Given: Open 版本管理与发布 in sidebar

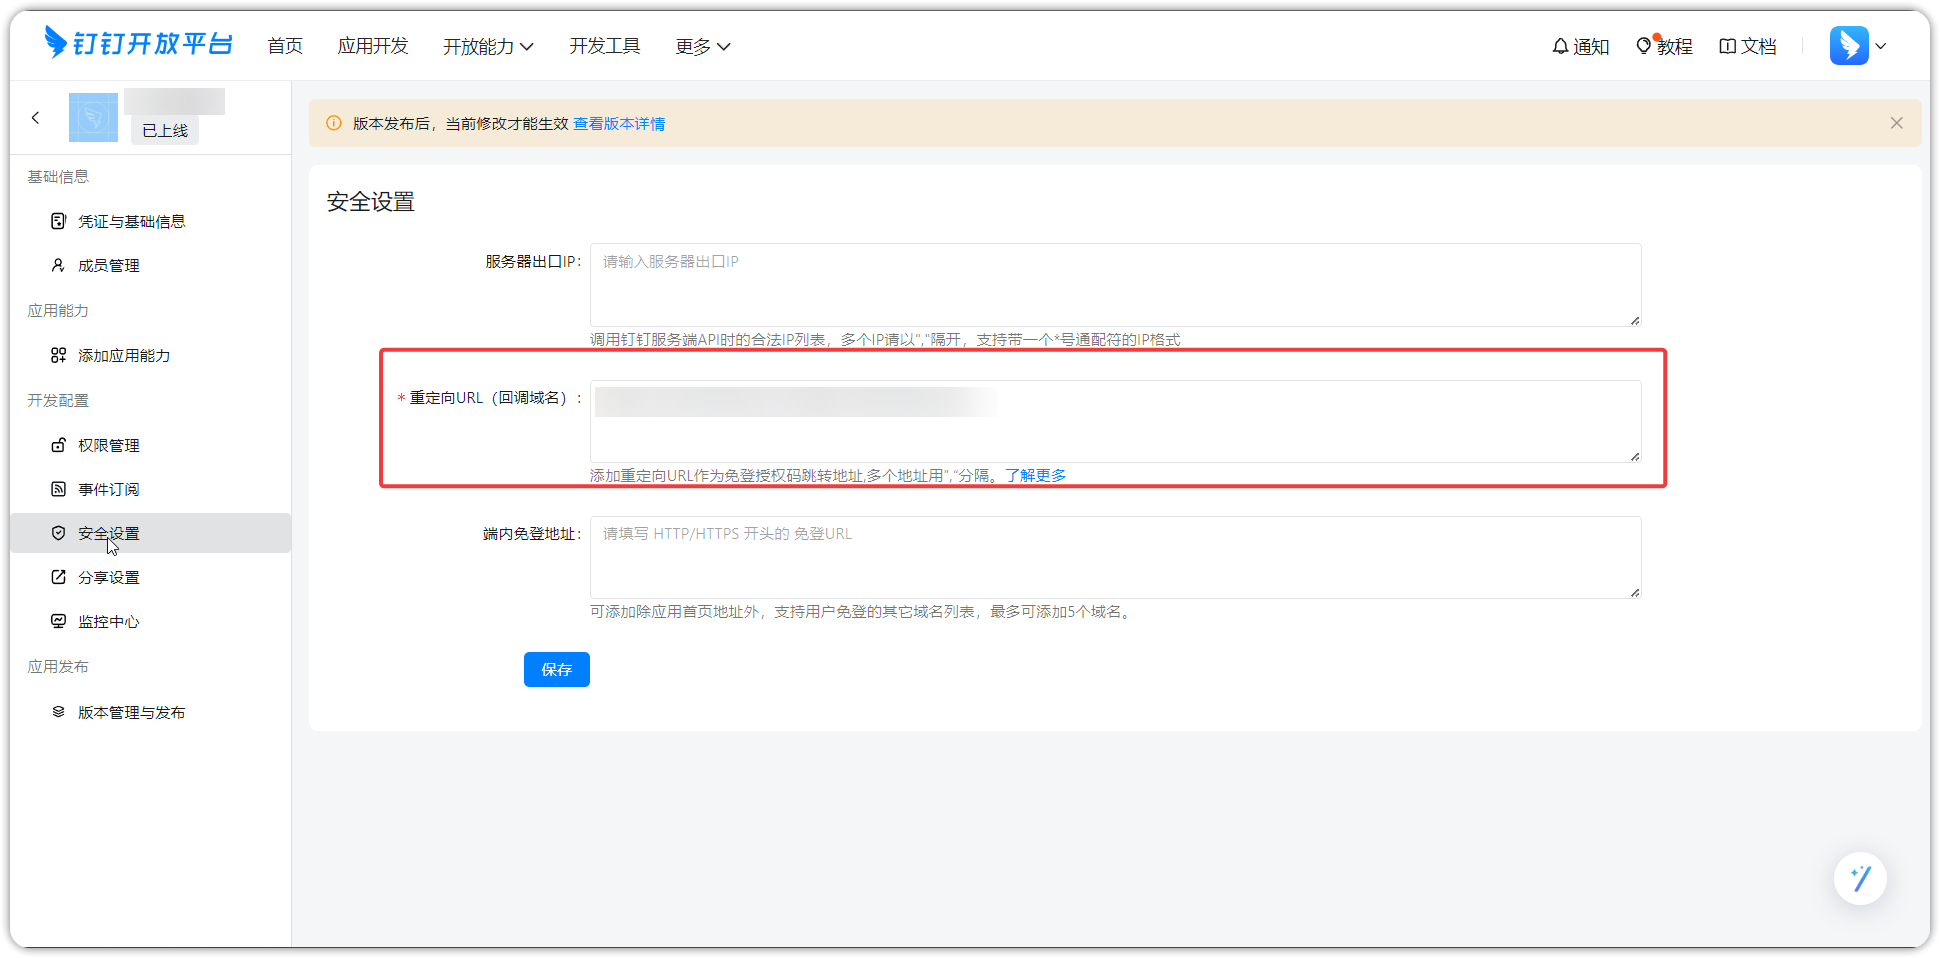Looking at the screenshot, I should pos(150,712).
